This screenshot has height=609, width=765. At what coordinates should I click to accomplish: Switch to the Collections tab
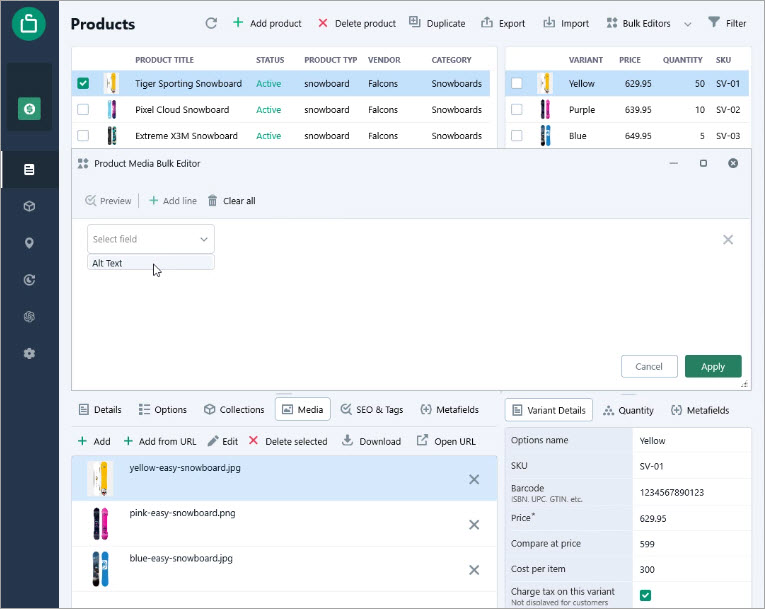(234, 409)
